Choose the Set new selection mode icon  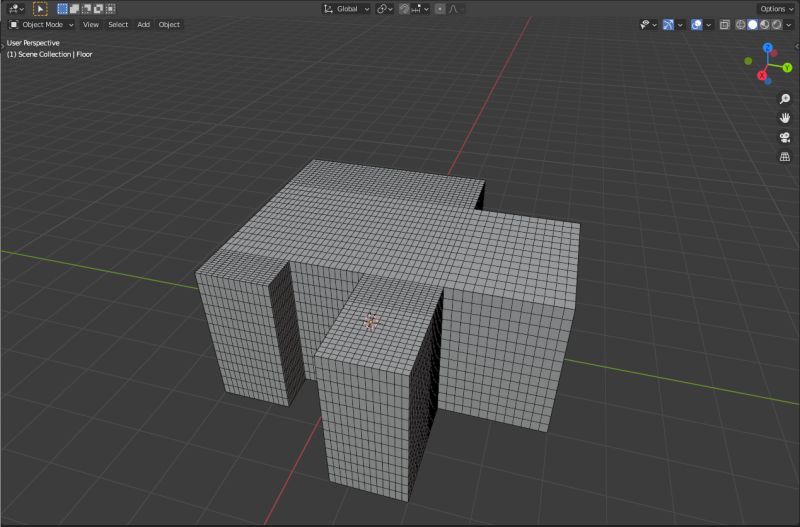click(62, 9)
